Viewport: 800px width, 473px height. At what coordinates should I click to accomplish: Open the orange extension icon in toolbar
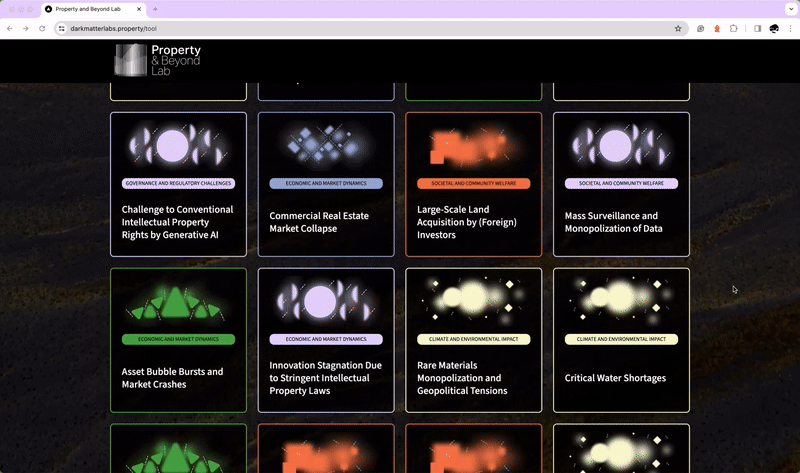(717, 29)
